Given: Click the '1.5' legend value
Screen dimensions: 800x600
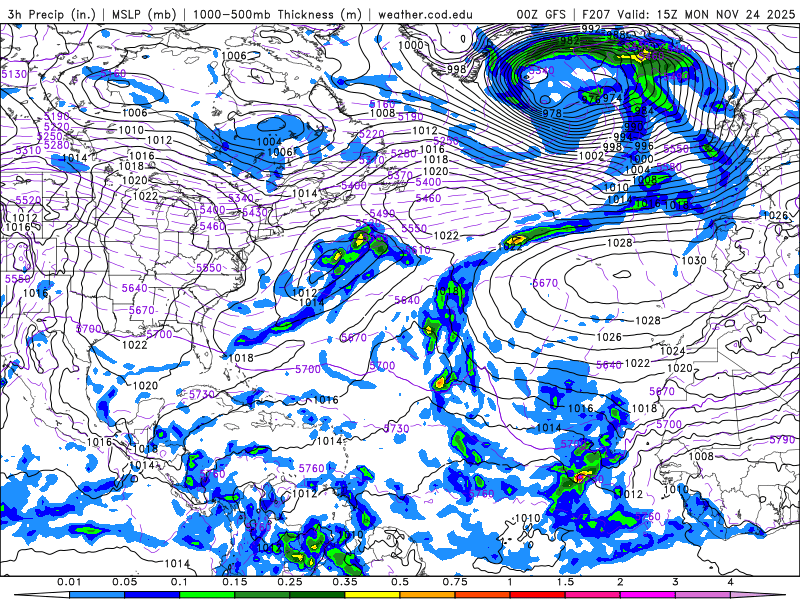Looking at the screenshot, I should tap(565, 582).
